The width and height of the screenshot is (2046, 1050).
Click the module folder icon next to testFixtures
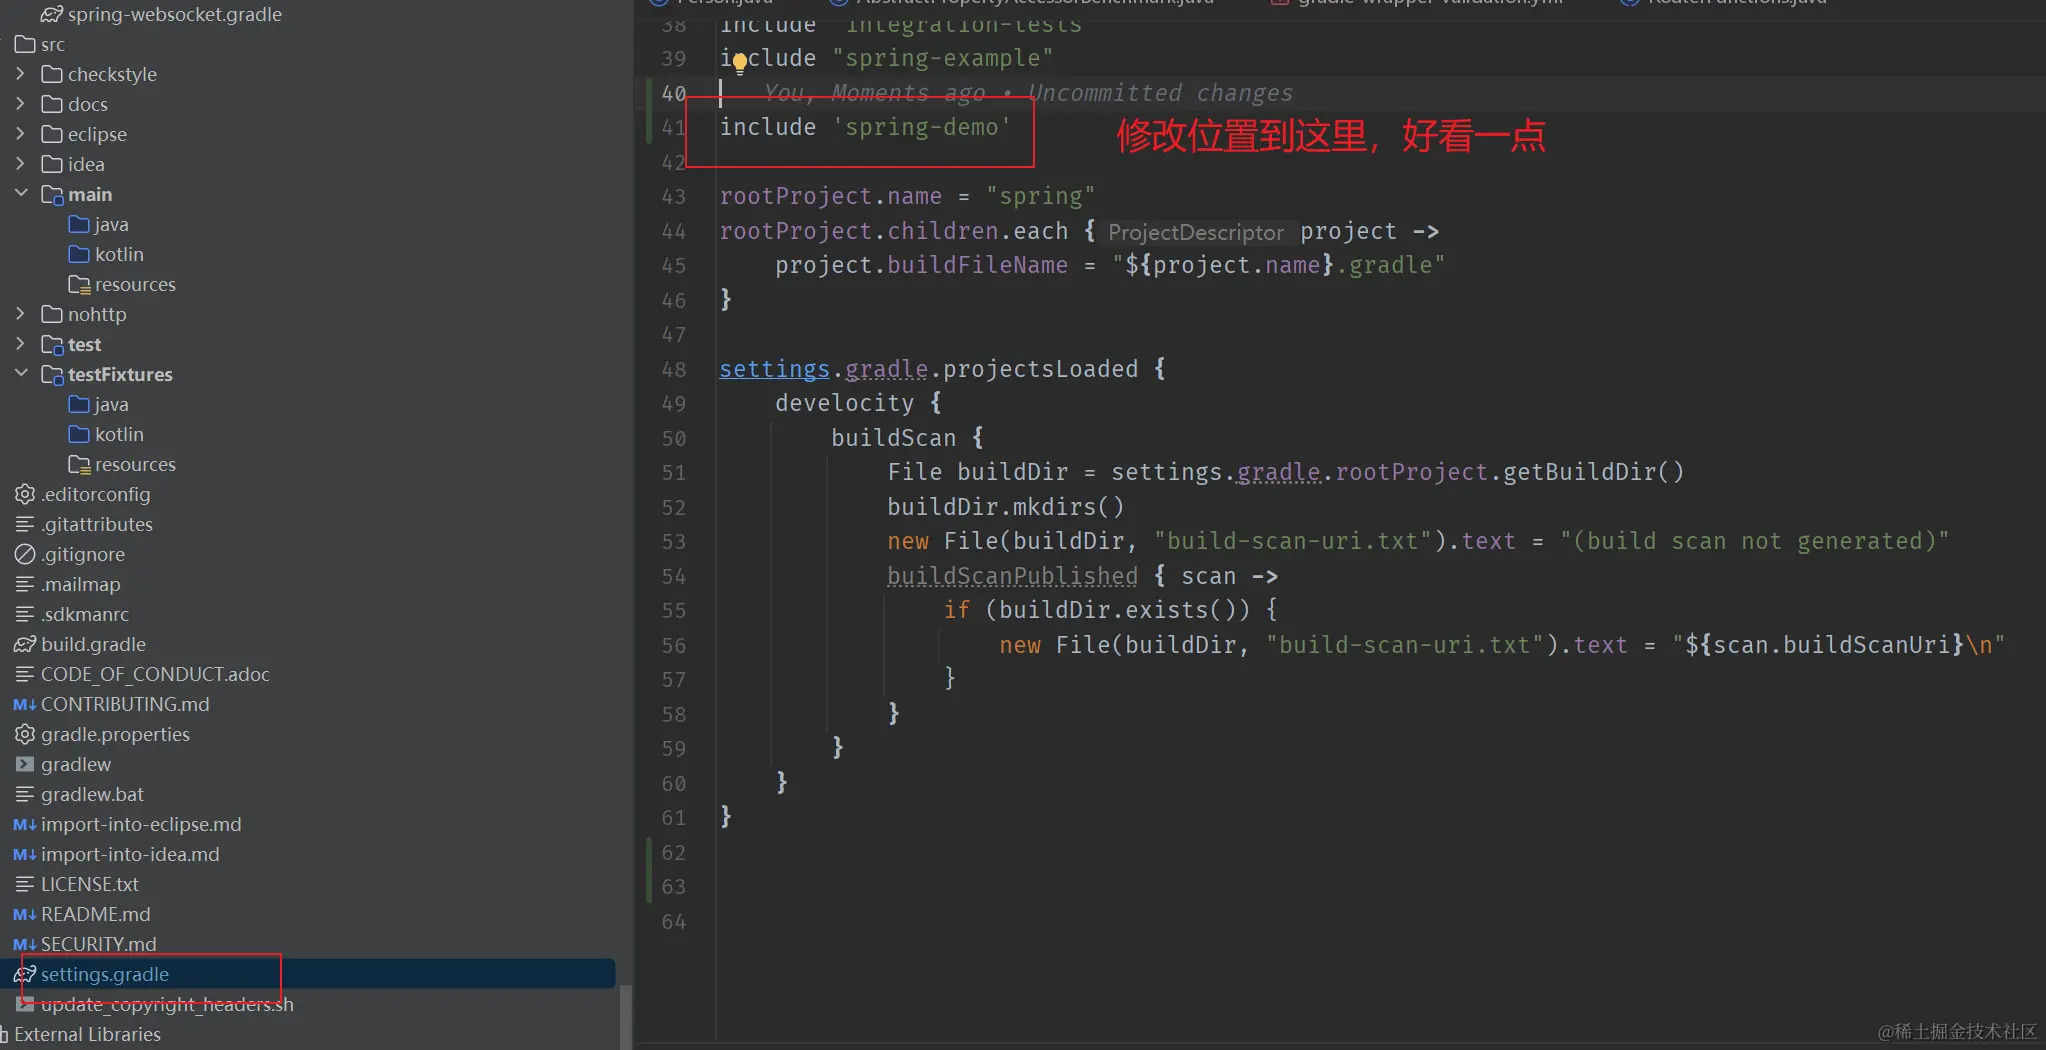(52, 374)
